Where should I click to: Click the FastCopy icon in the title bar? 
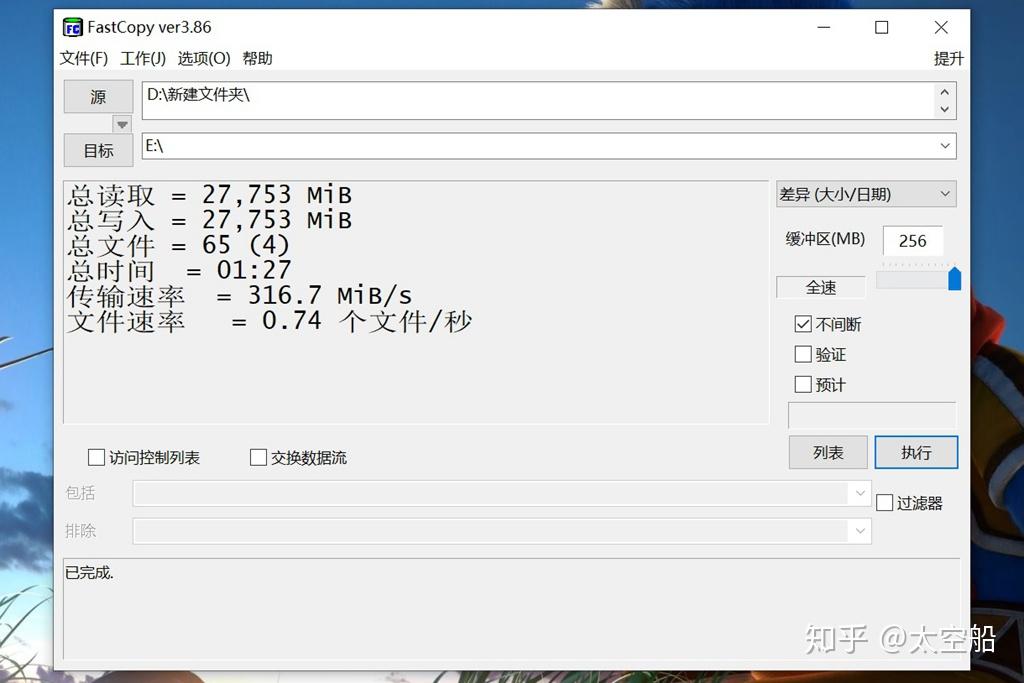pos(71,27)
